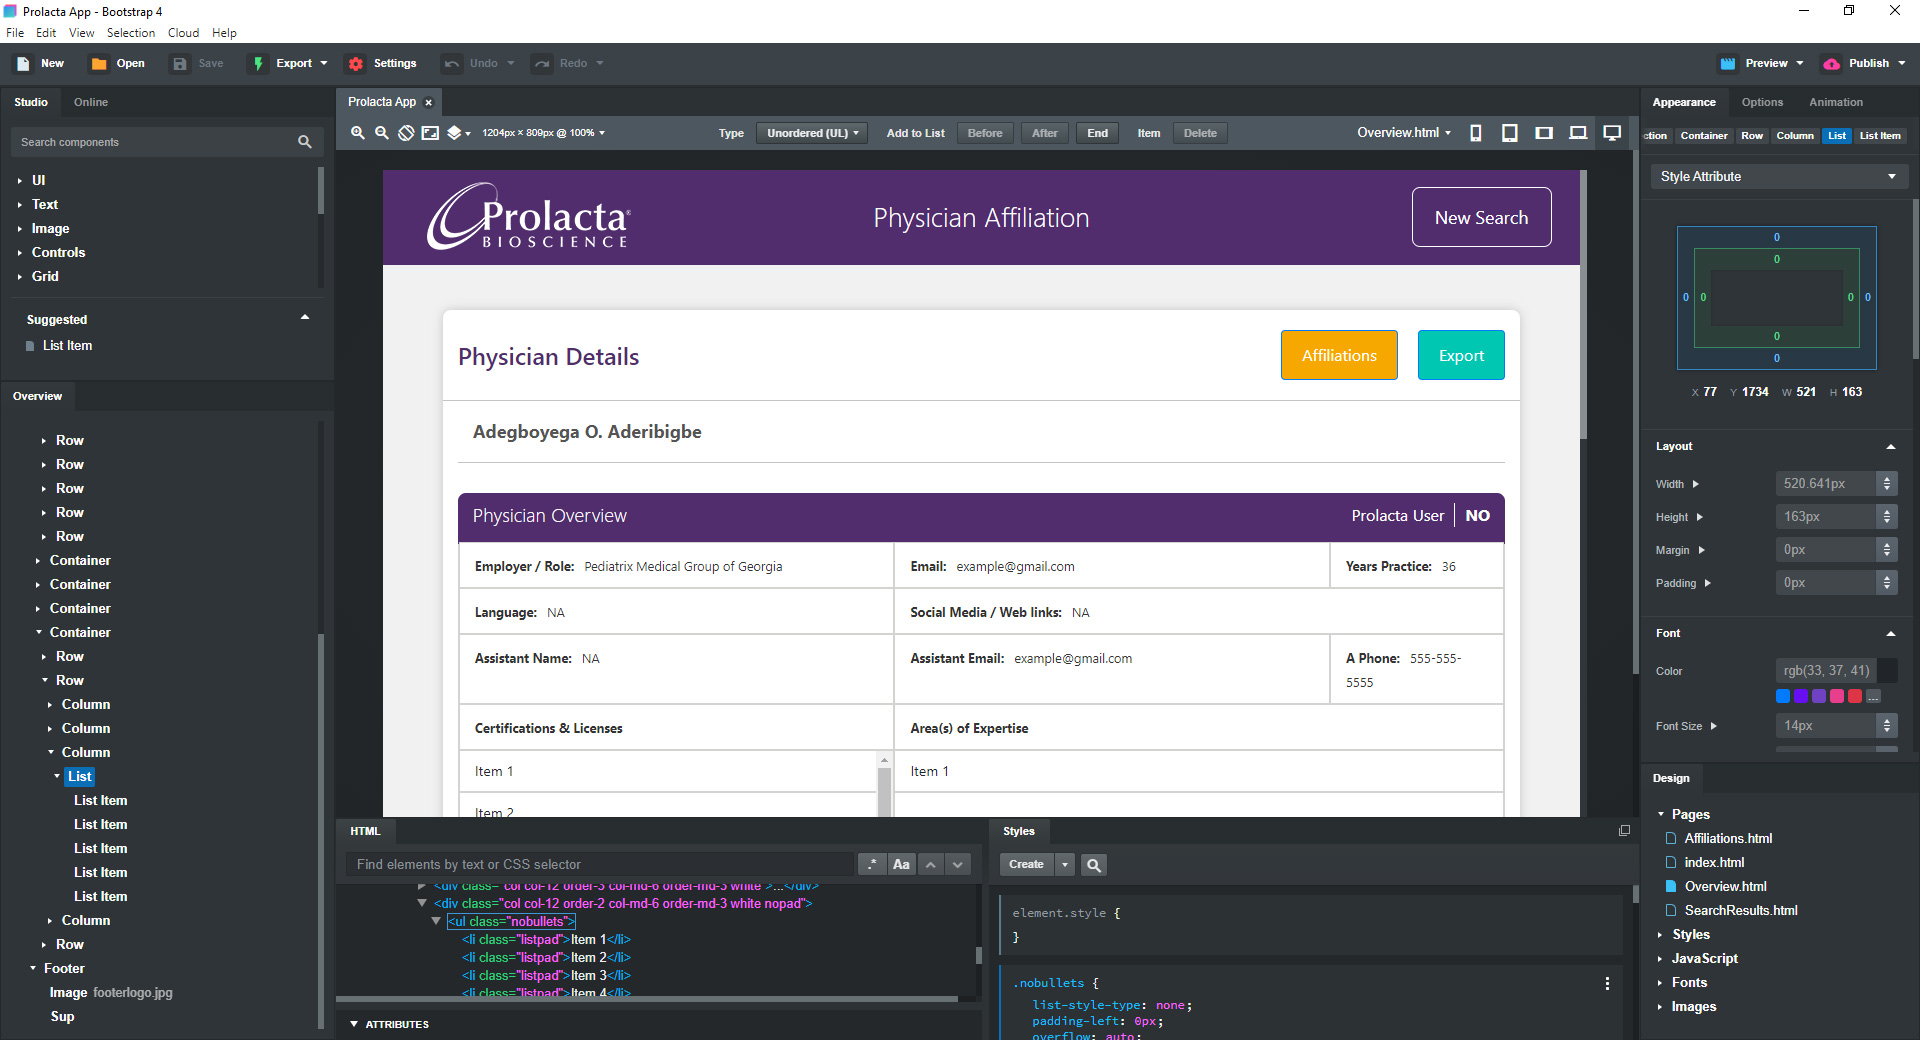Click the New document icon in toolbar
The height and width of the screenshot is (1040, 1920).
(x=23, y=63)
